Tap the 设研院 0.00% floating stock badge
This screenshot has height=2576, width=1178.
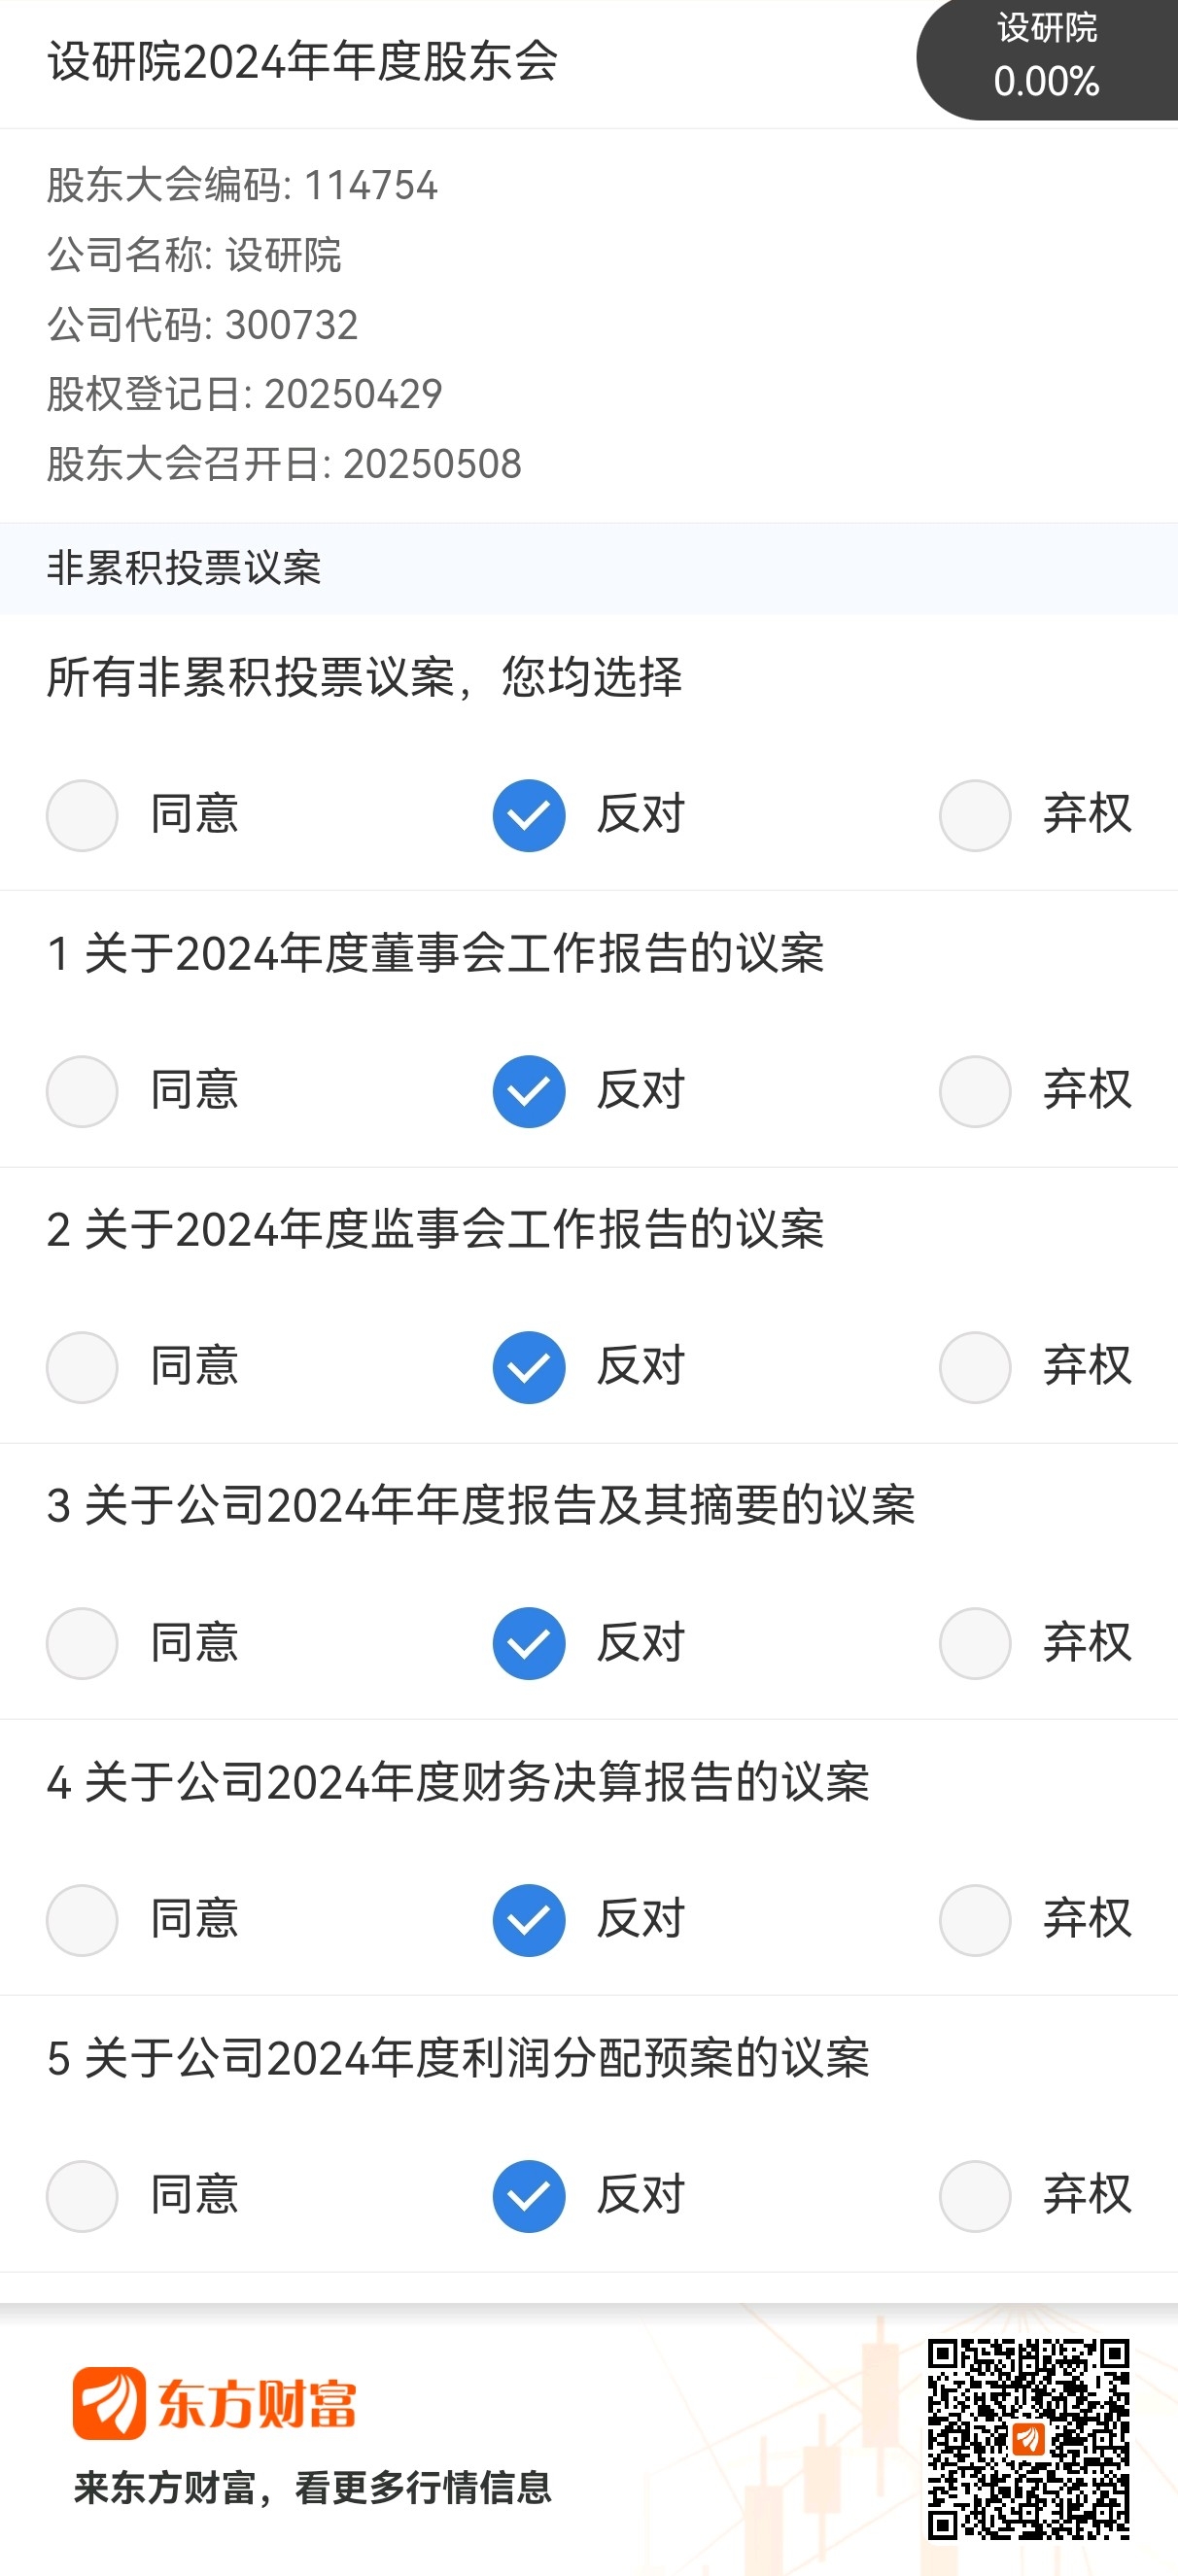(x=1047, y=58)
